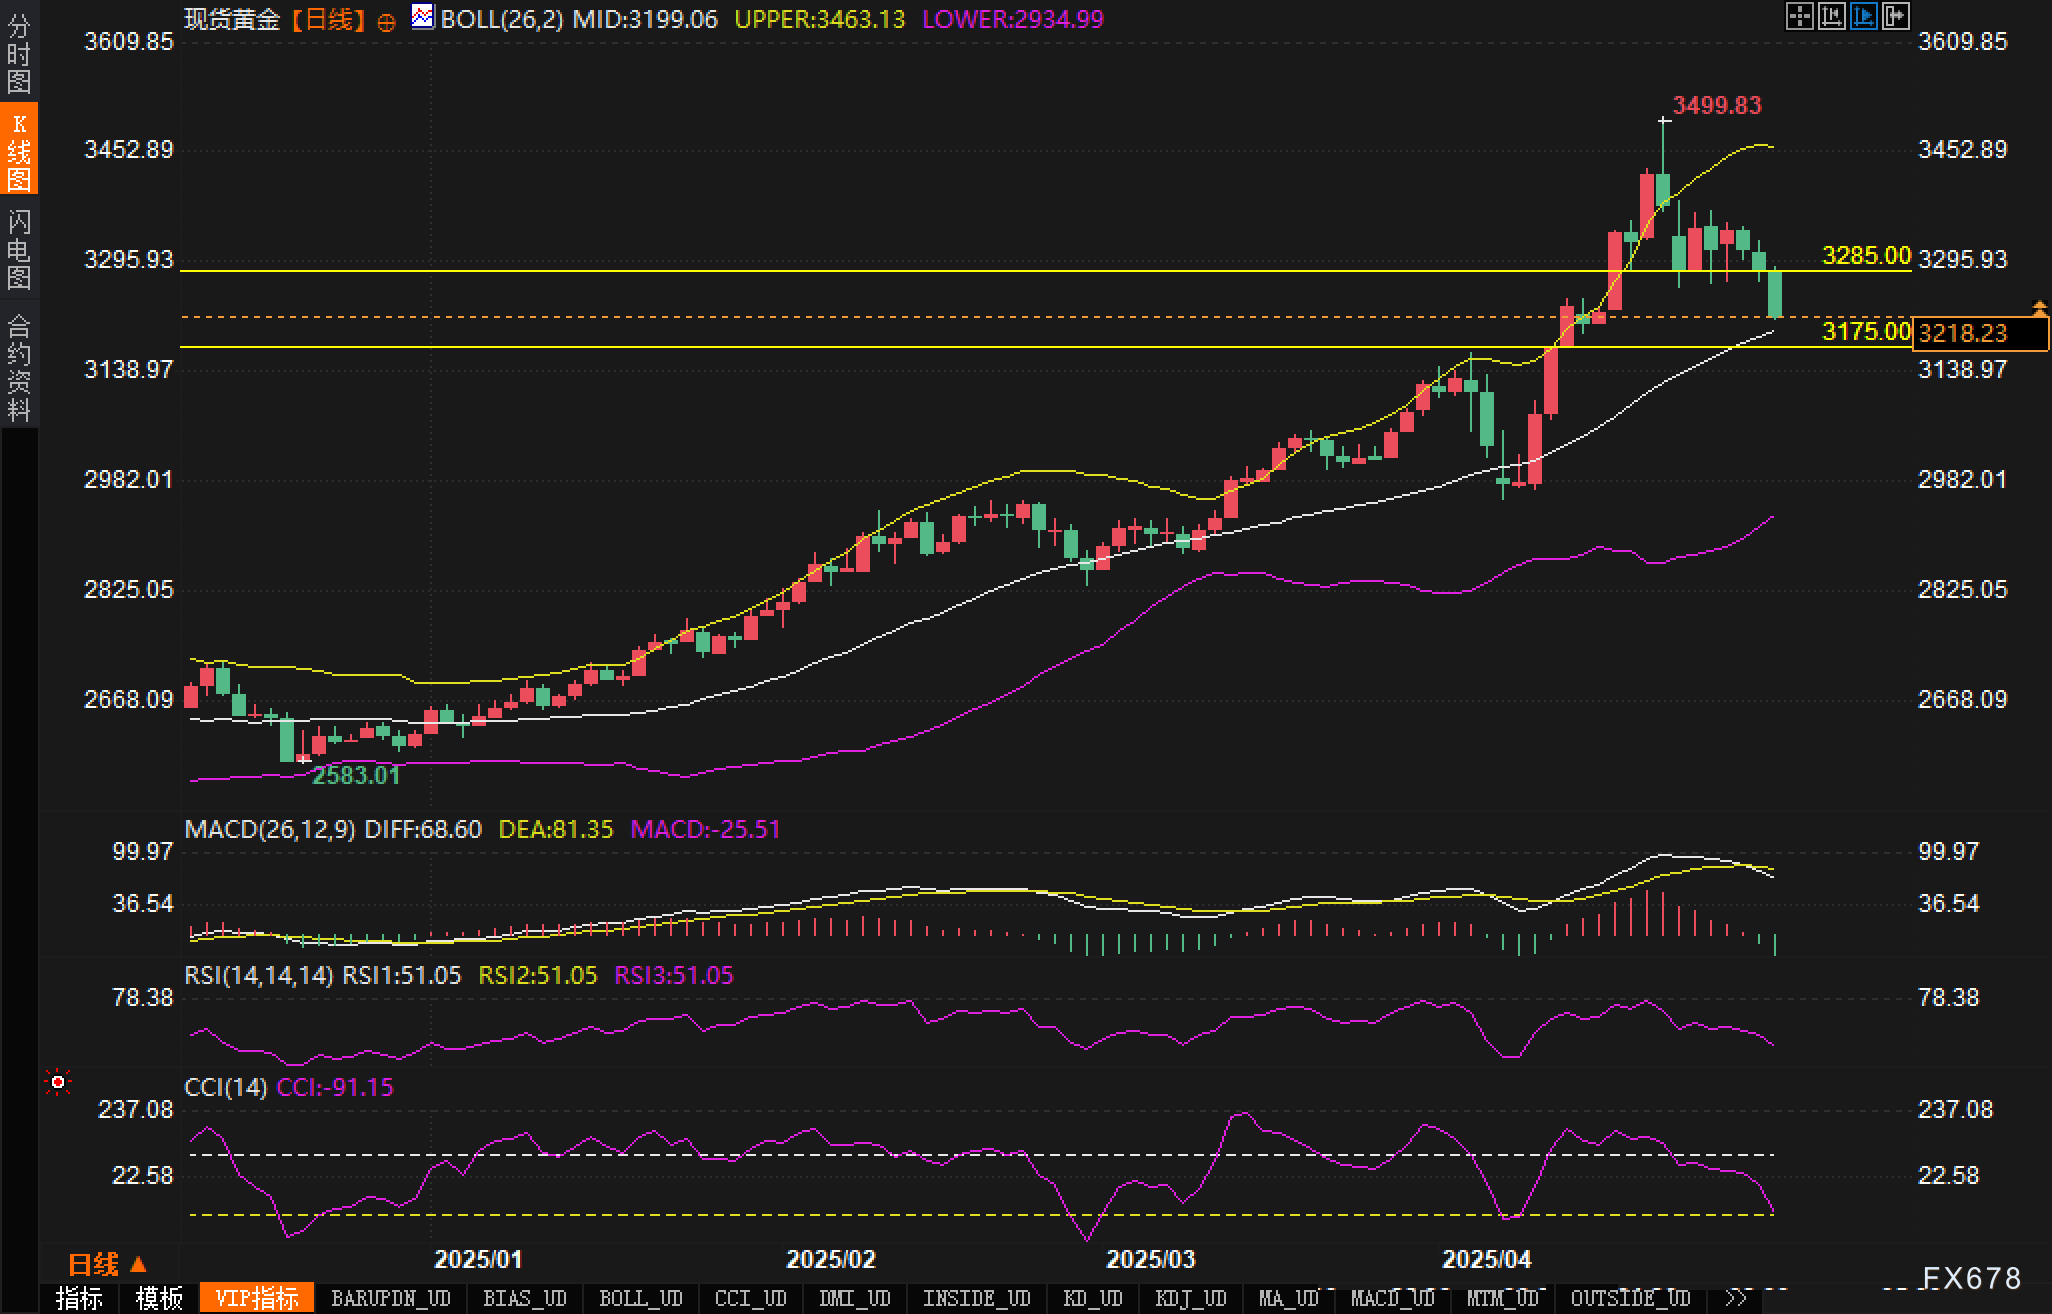Open the 指标 indicators menu
The height and width of the screenshot is (1314, 2052).
[x=79, y=1298]
